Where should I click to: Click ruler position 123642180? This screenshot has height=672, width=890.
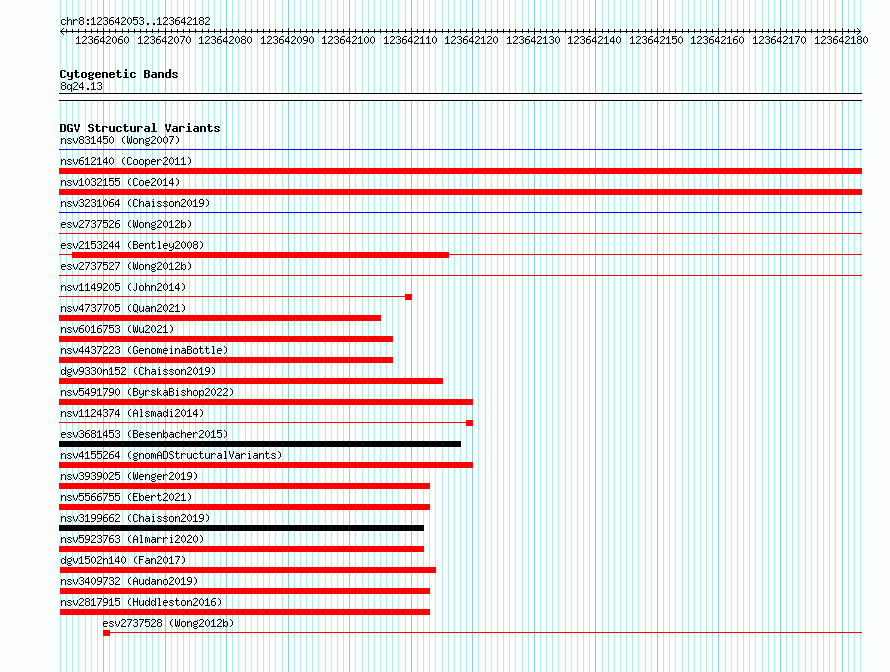(x=841, y=40)
